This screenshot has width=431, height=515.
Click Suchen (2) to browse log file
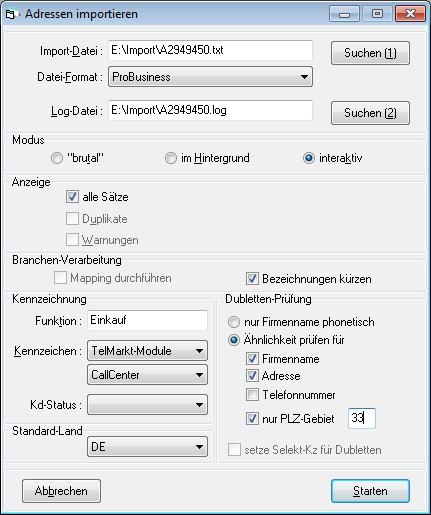[370, 113]
